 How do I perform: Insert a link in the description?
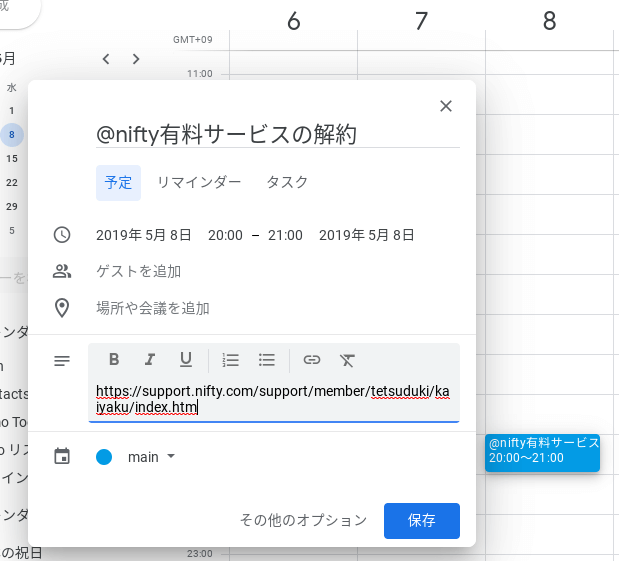311,360
